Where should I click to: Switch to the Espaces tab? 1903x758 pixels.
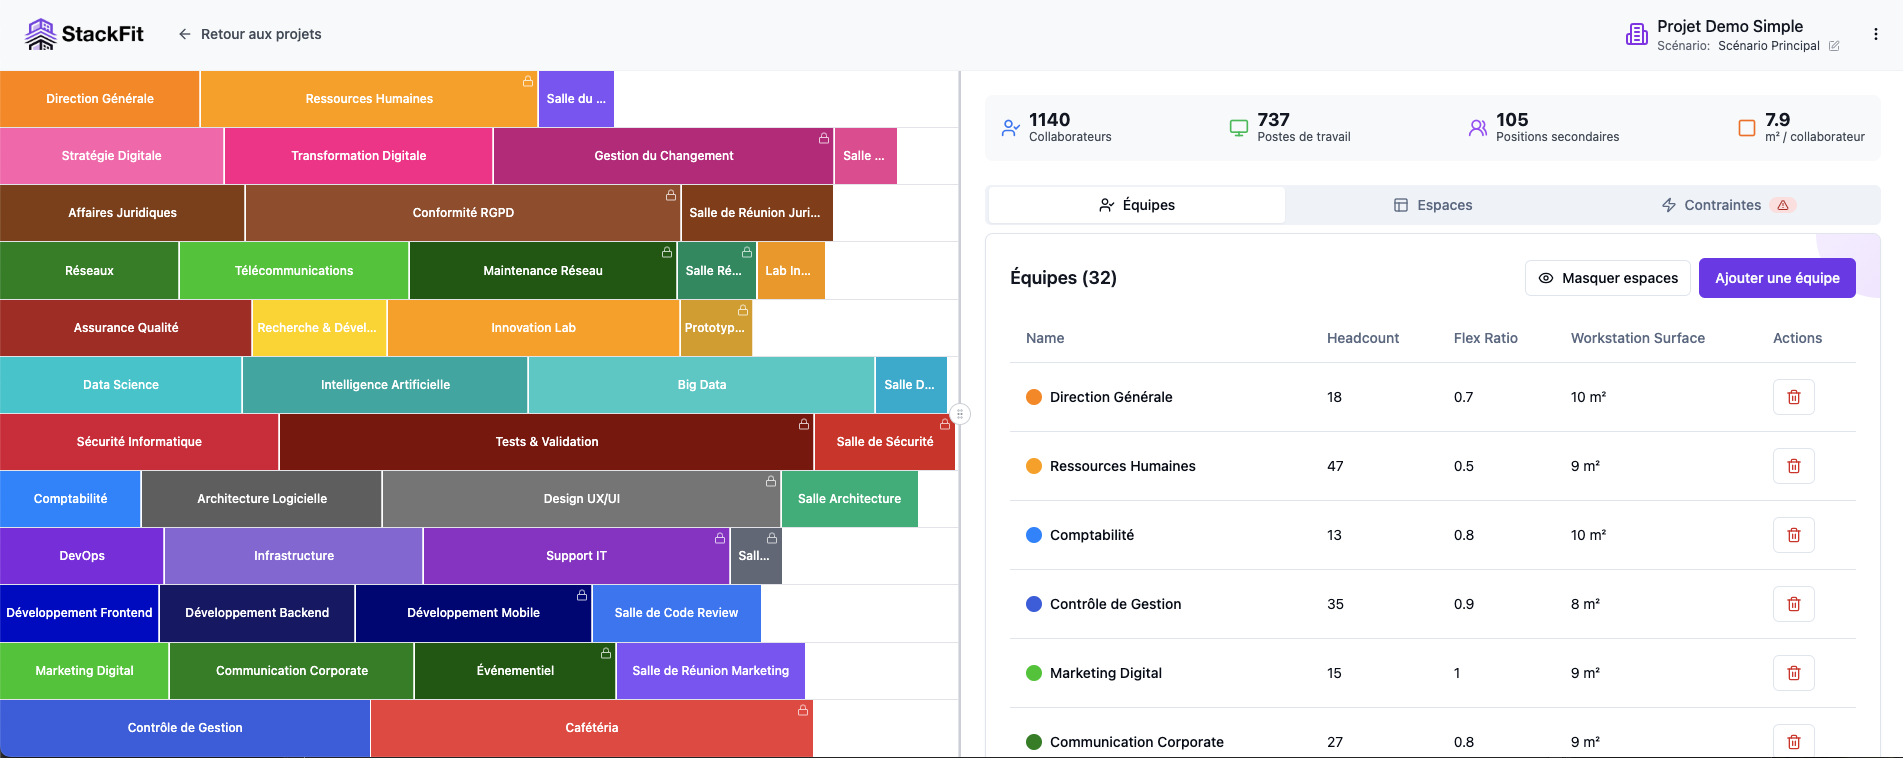click(x=1432, y=205)
